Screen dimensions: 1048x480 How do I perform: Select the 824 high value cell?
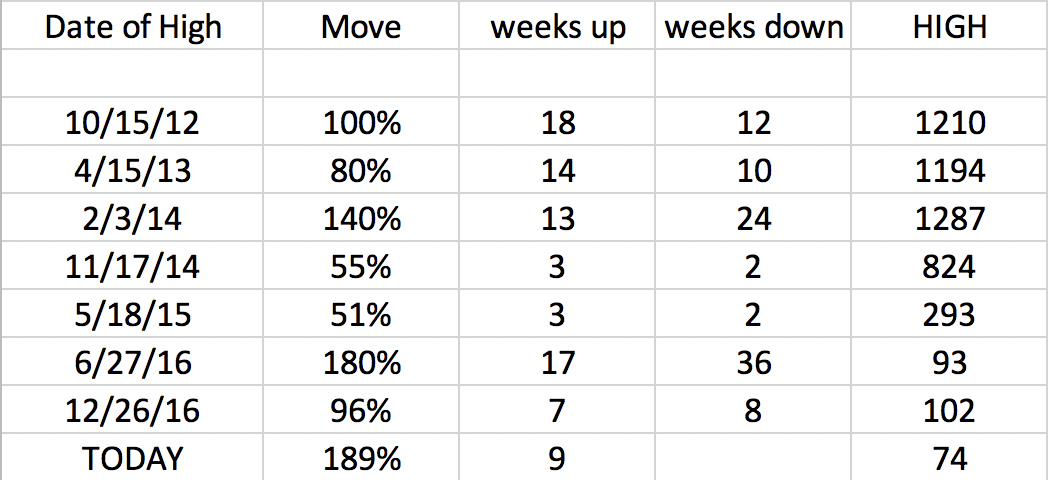950,267
